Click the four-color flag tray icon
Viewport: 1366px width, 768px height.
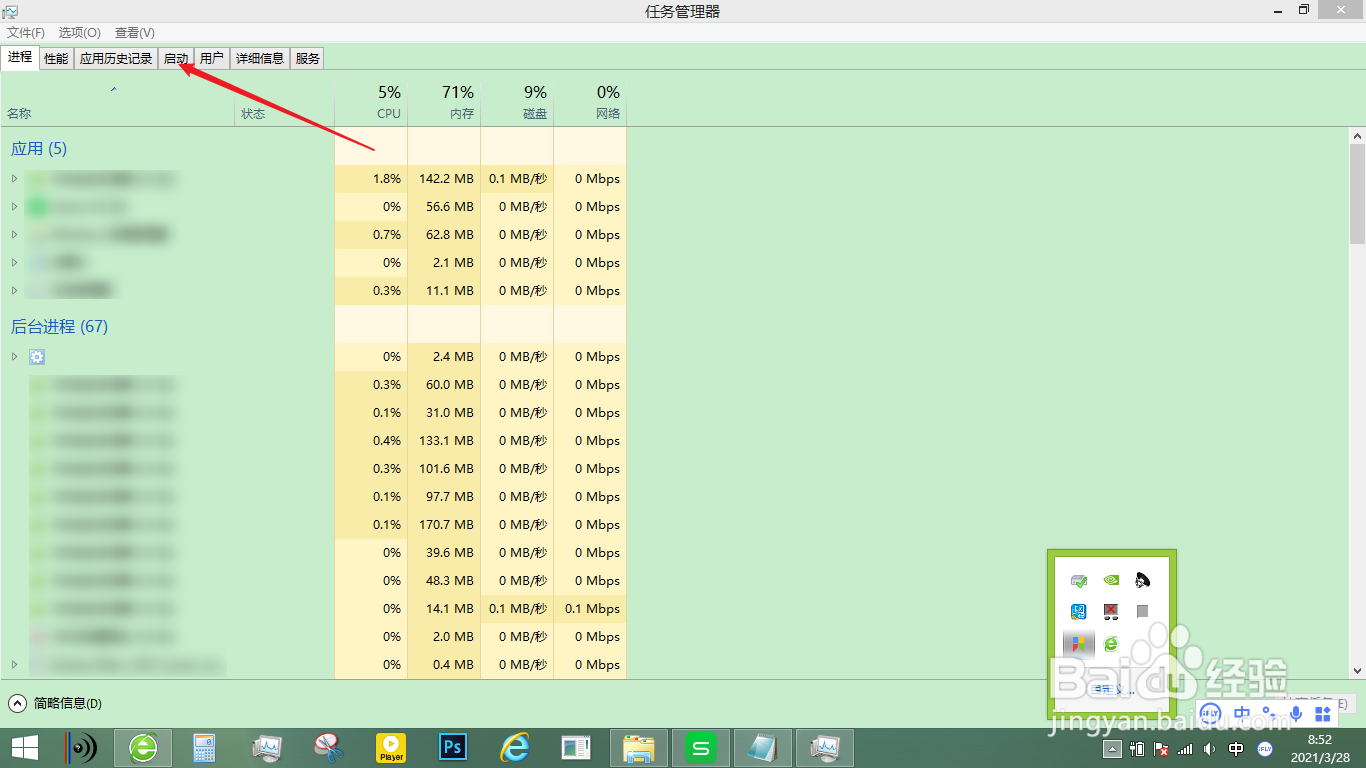(x=1079, y=643)
